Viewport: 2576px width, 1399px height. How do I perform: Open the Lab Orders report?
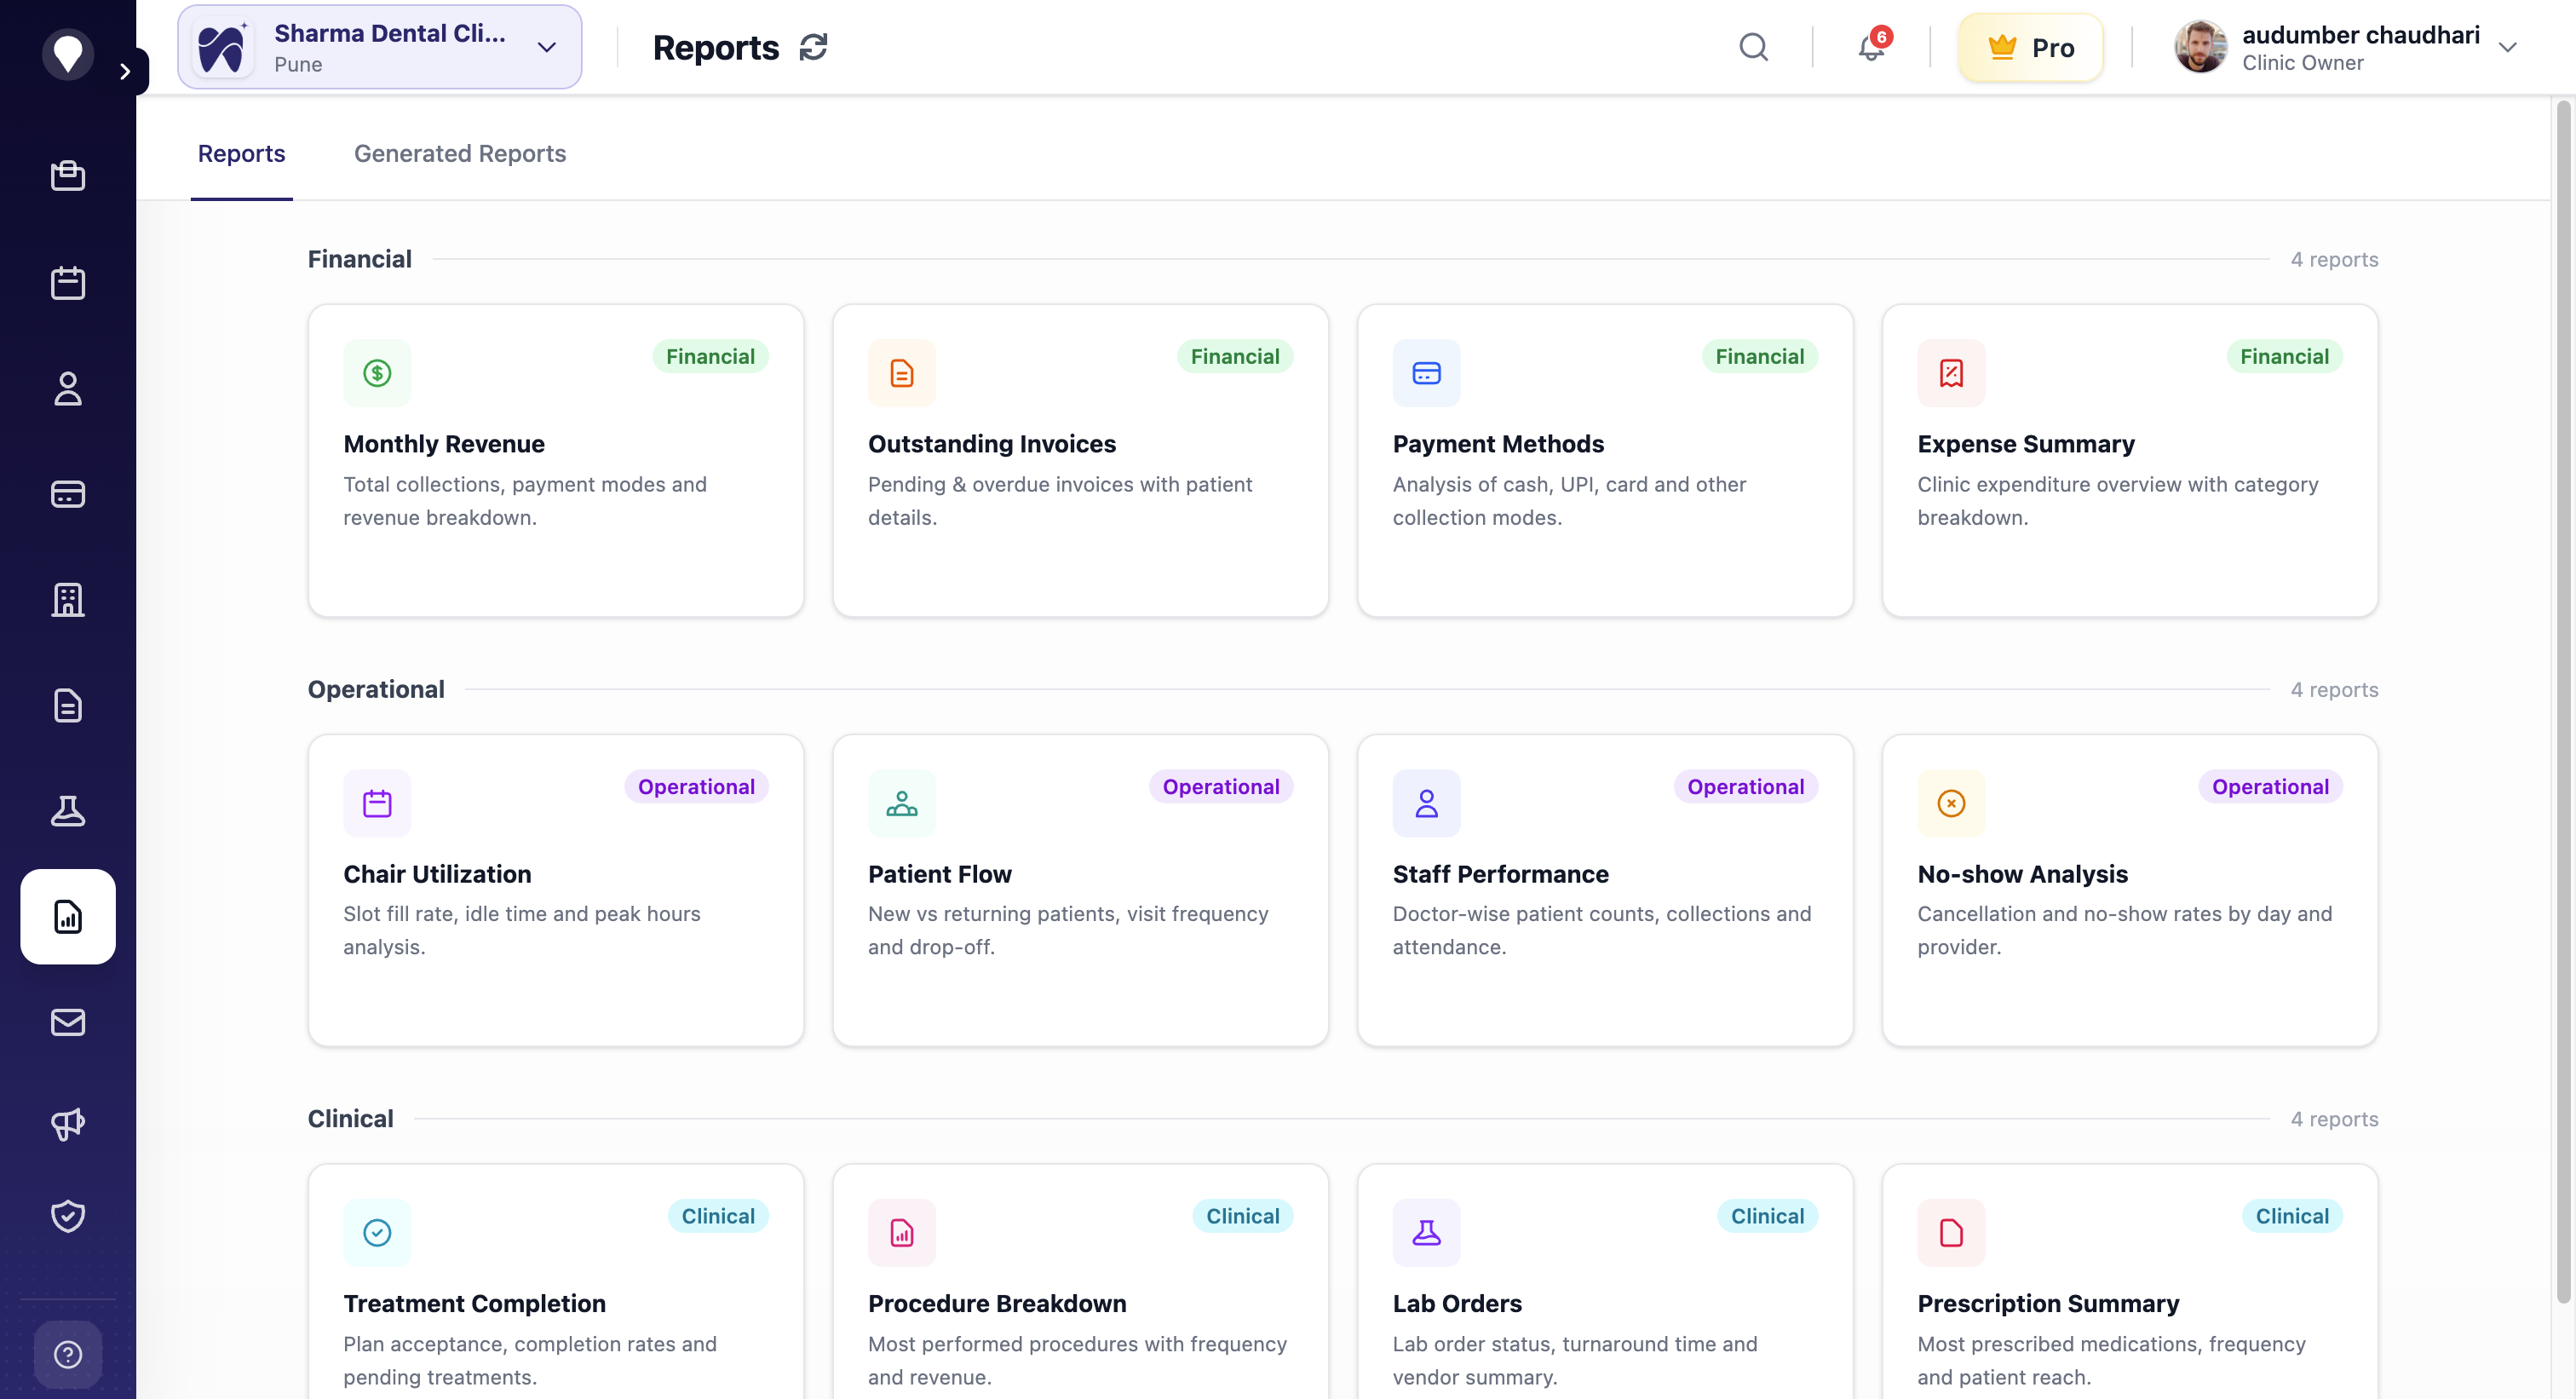1605,1282
